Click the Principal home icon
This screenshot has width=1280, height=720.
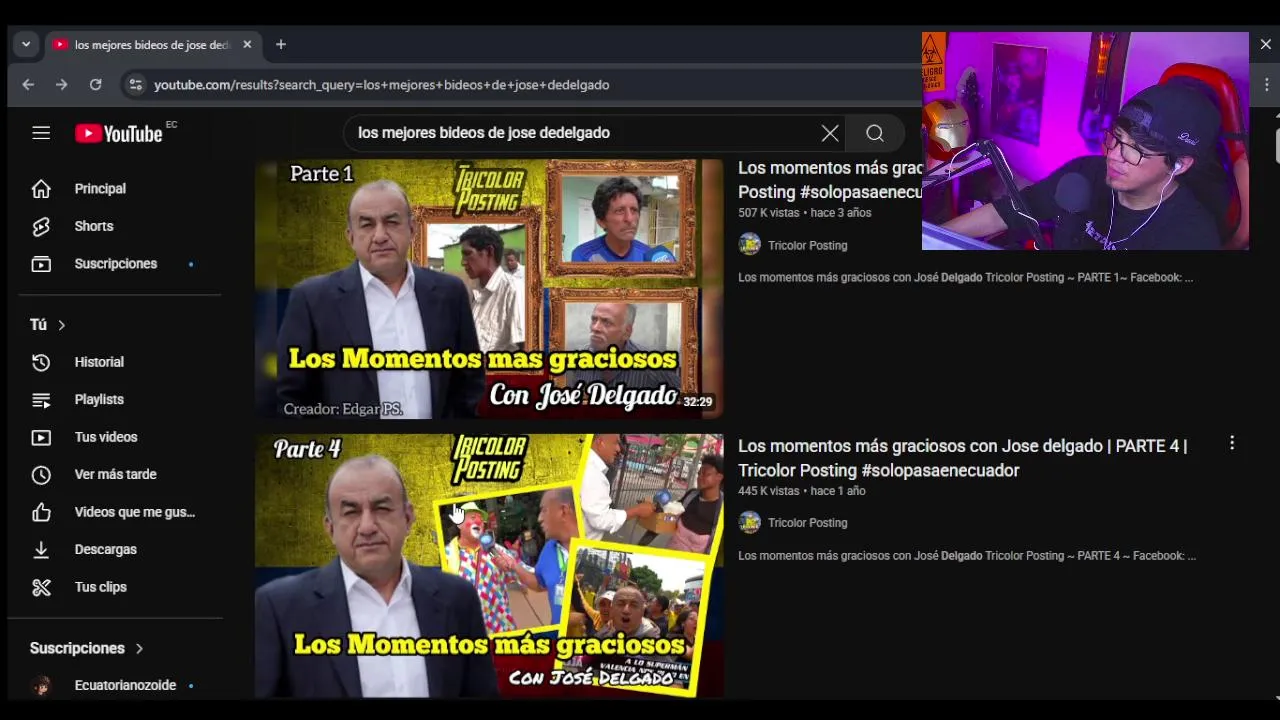41,188
